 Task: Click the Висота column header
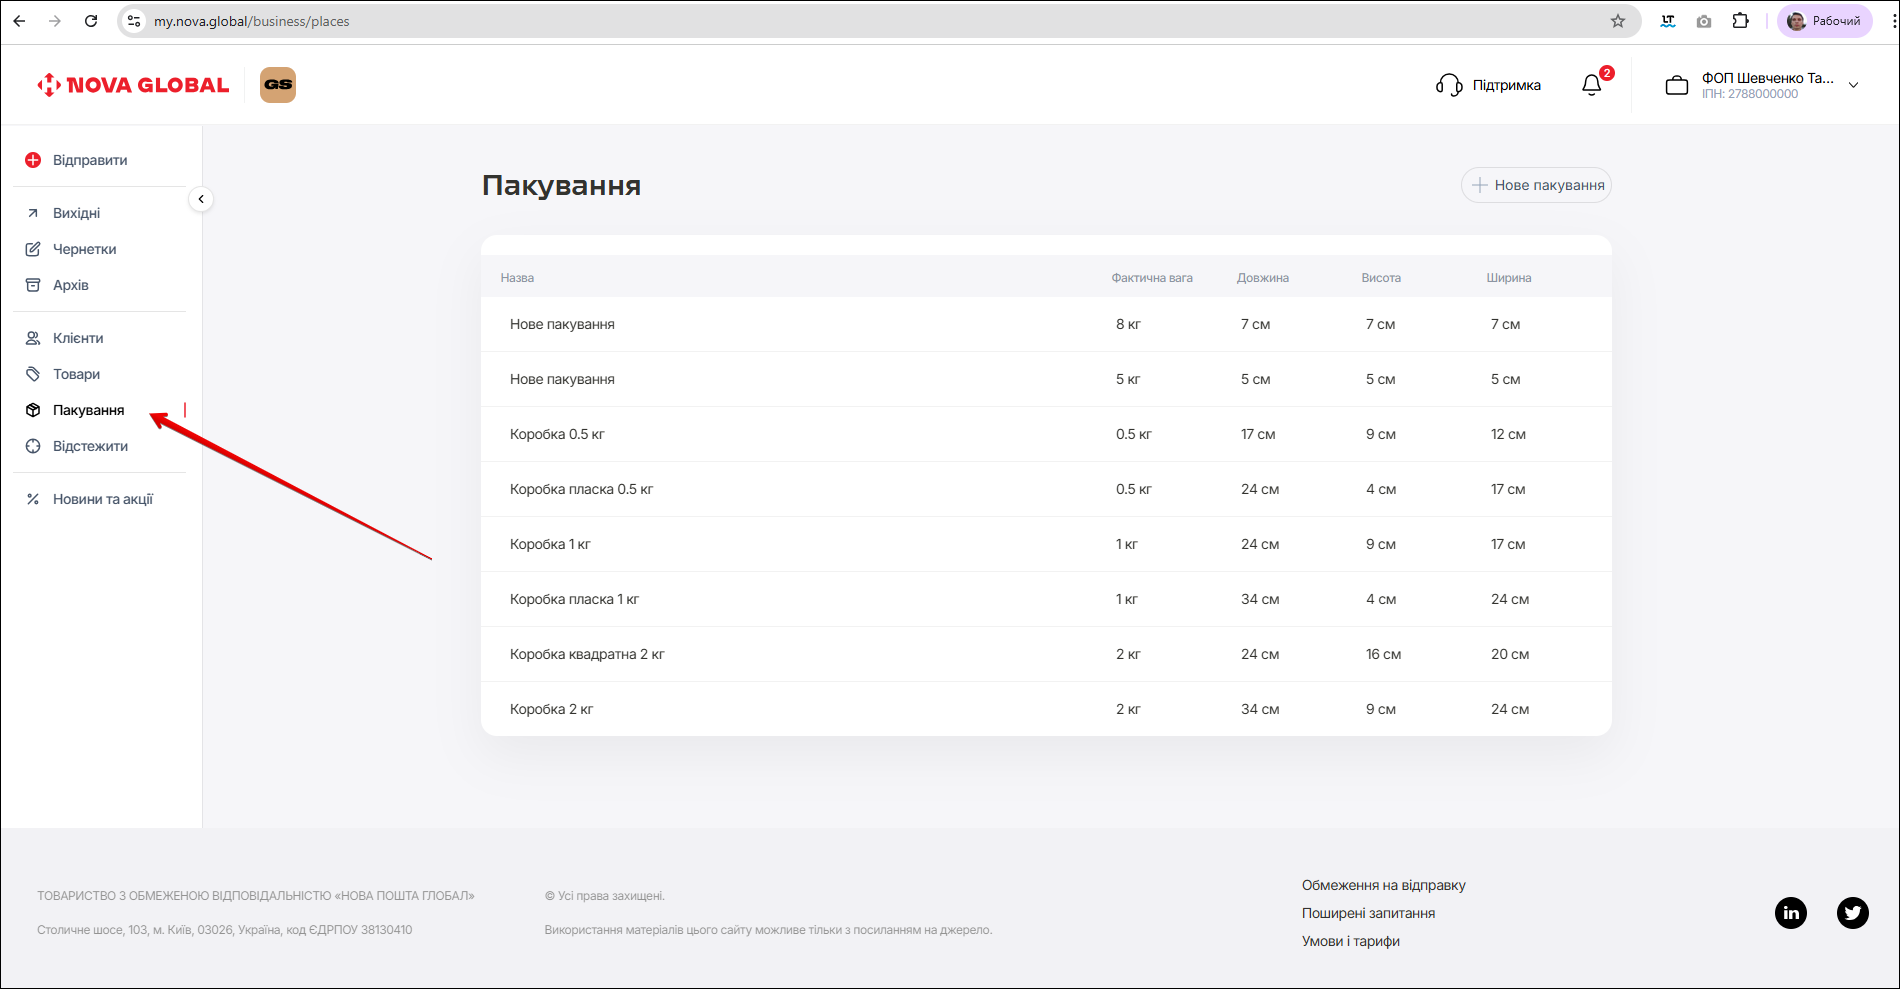(1381, 278)
